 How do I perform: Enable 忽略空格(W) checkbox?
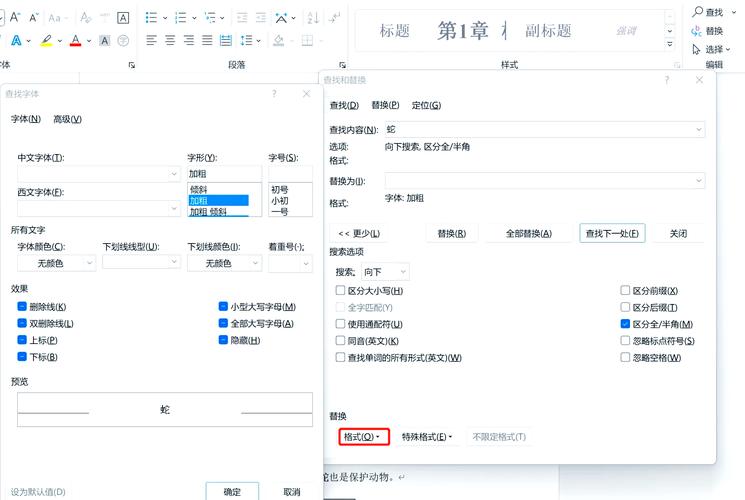point(625,357)
